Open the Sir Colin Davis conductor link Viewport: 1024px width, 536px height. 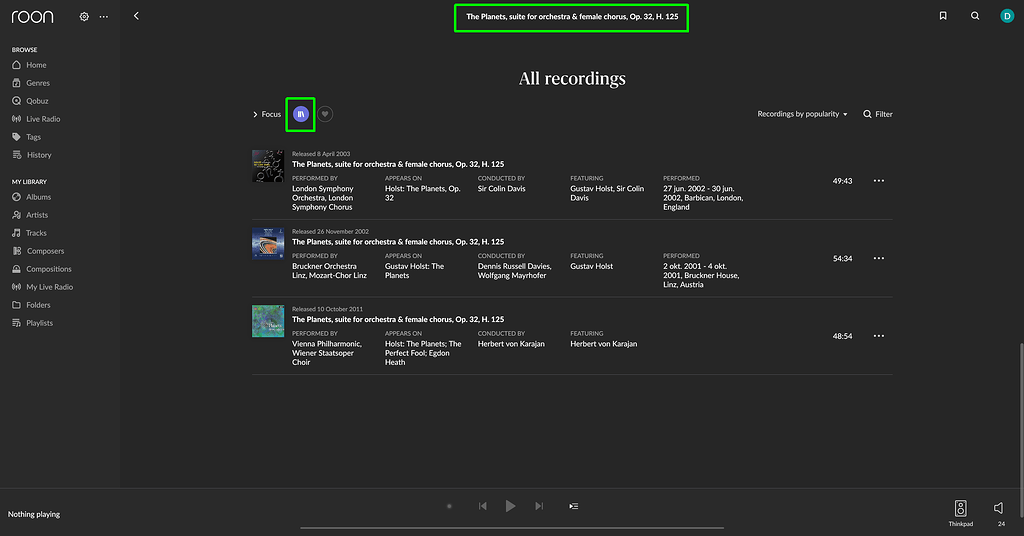[x=502, y=188]
